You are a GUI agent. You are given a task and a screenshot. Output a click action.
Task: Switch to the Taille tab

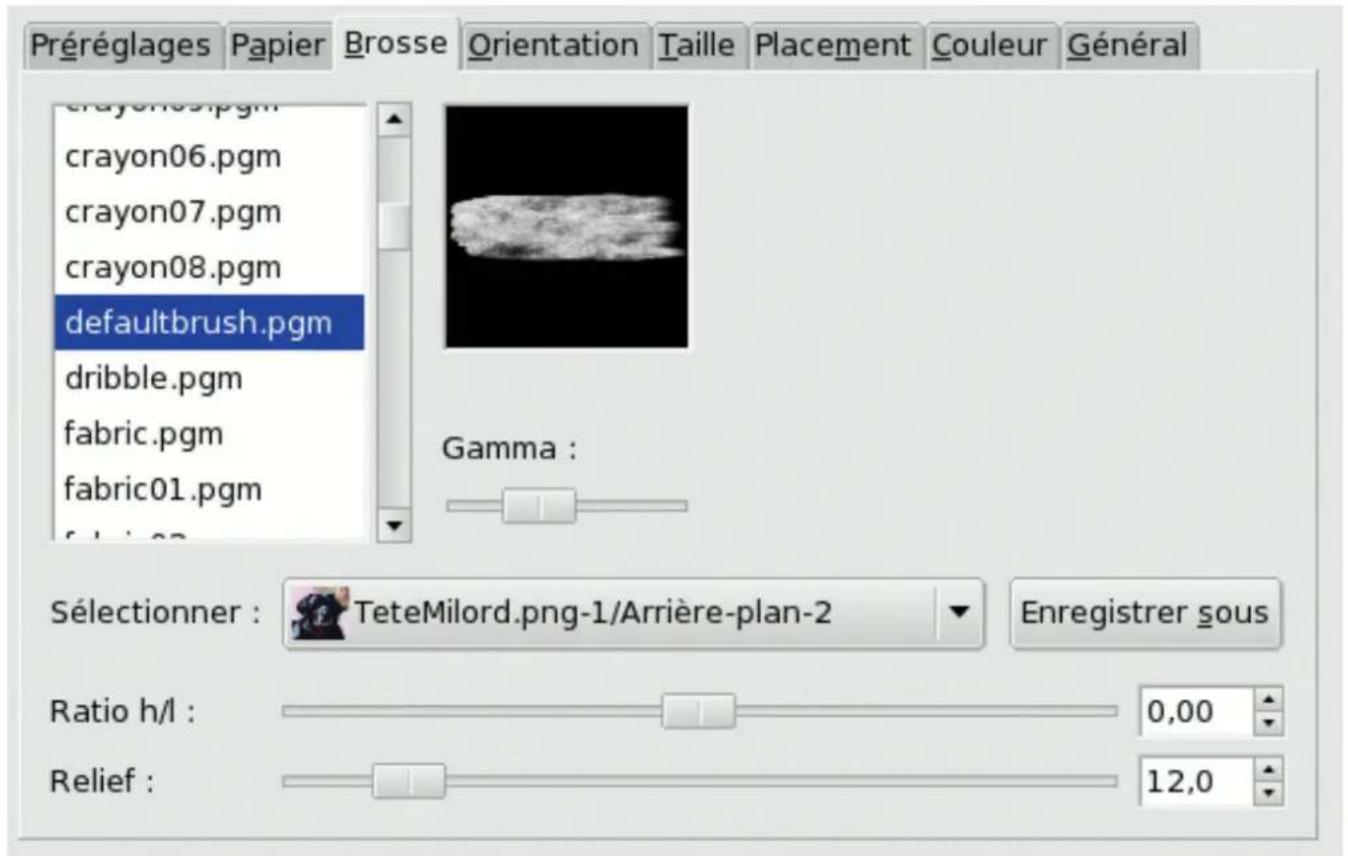[x=700, y=44]
